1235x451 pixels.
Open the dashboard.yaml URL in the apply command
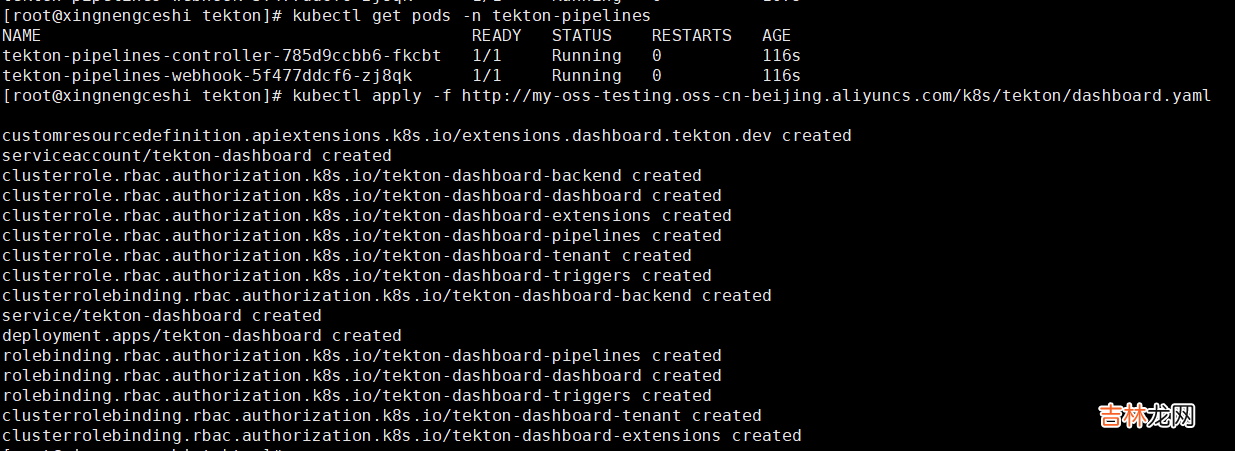tap(836, 96)
